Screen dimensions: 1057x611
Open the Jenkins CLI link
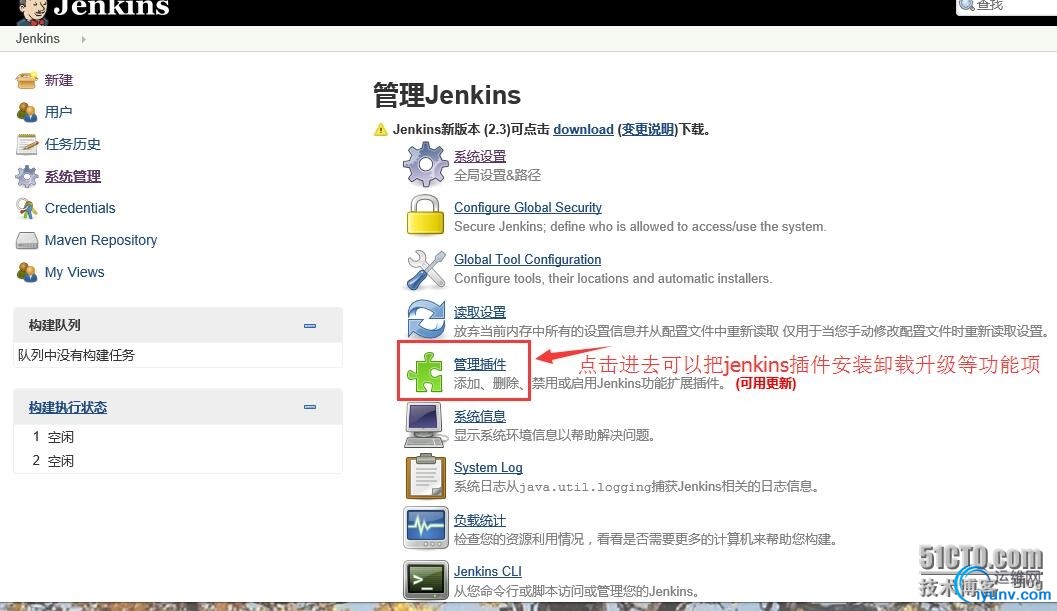(x=488, y=571)
